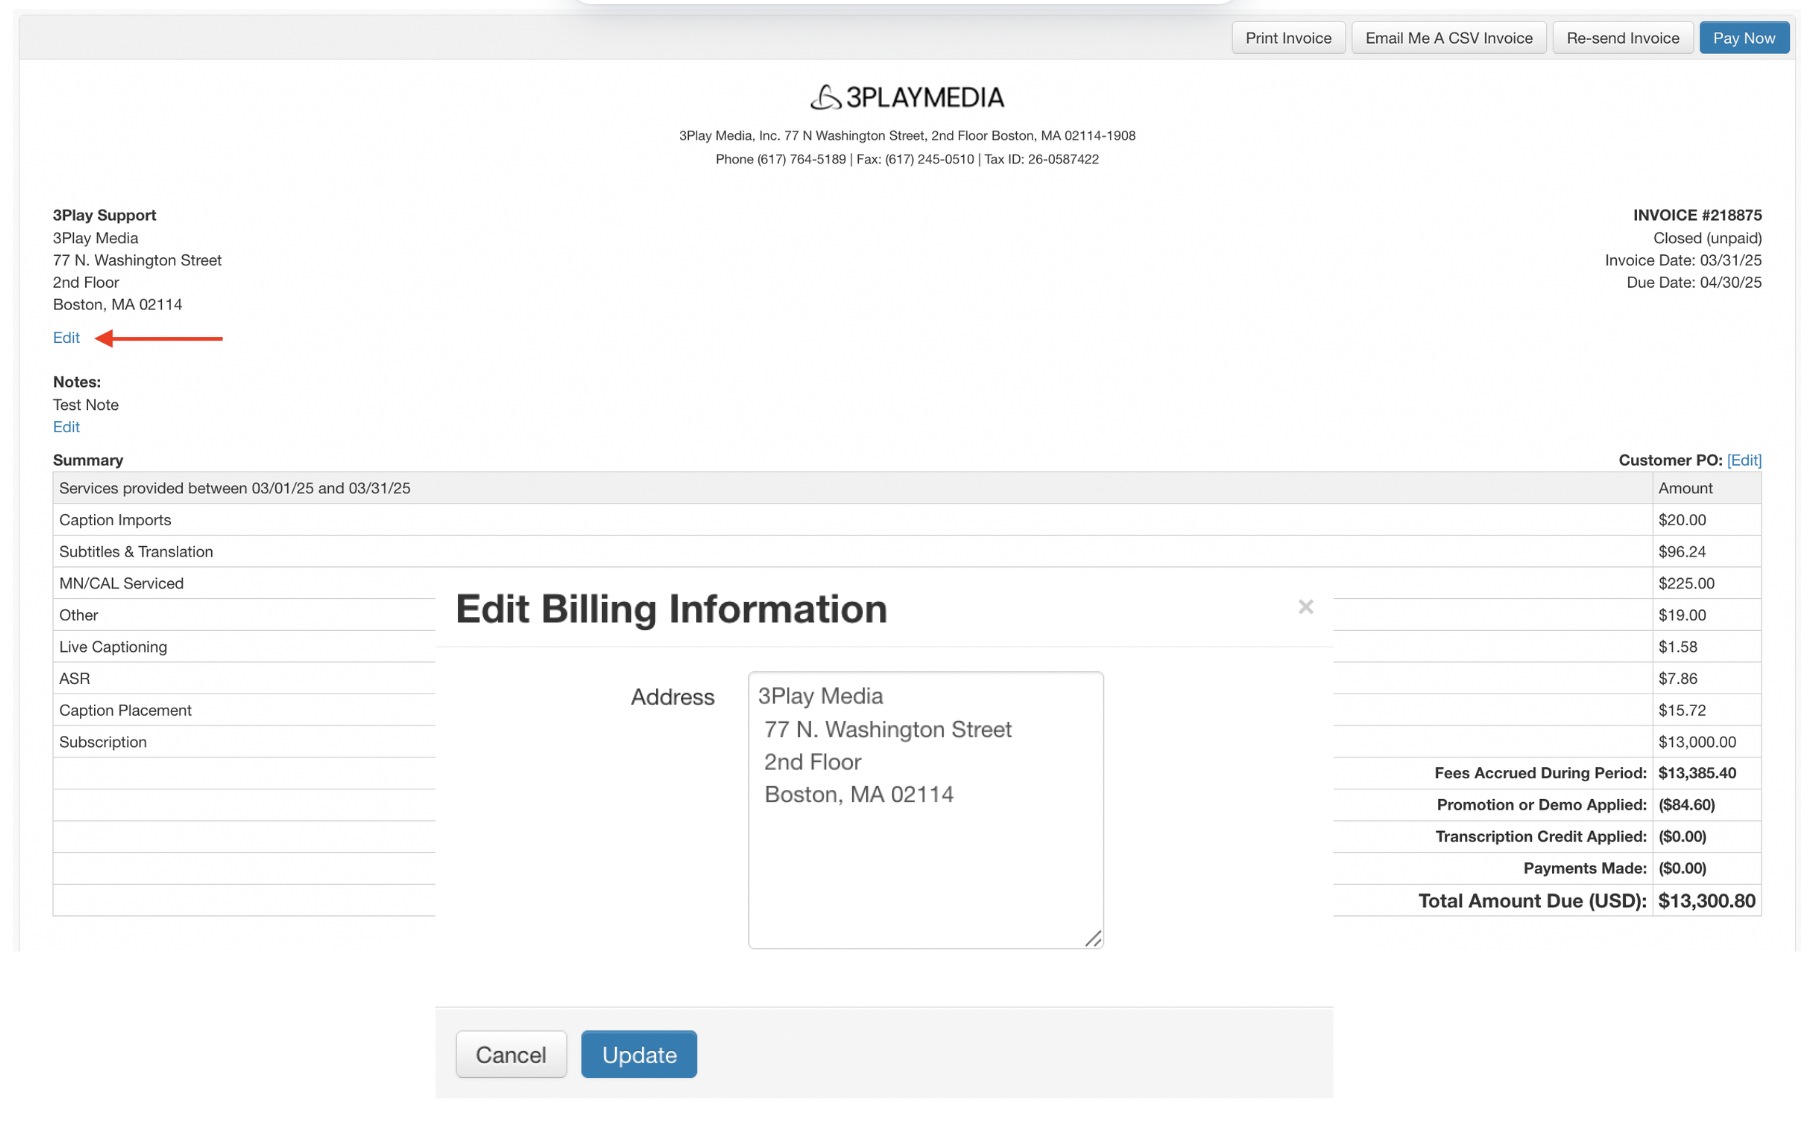Click the Closed (unpaid) status text

(x=1707, y=238)
